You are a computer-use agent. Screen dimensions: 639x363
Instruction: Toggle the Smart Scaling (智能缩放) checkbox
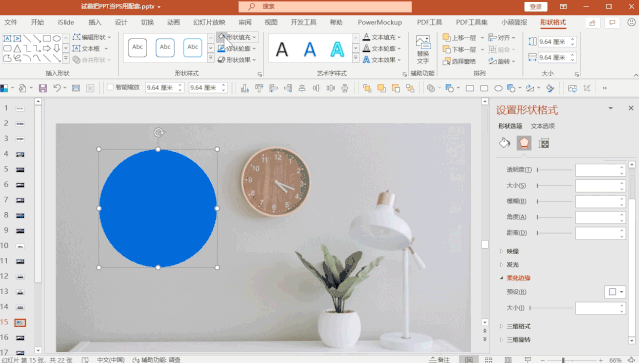(x=110, y=87)
